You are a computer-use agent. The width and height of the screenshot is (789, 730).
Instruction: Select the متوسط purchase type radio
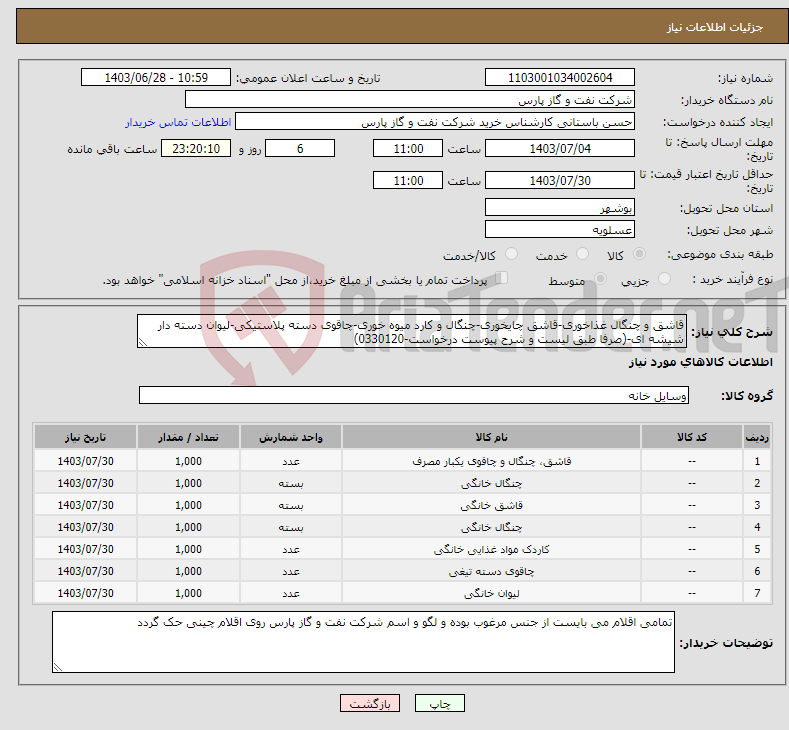(x=600, y=279)
